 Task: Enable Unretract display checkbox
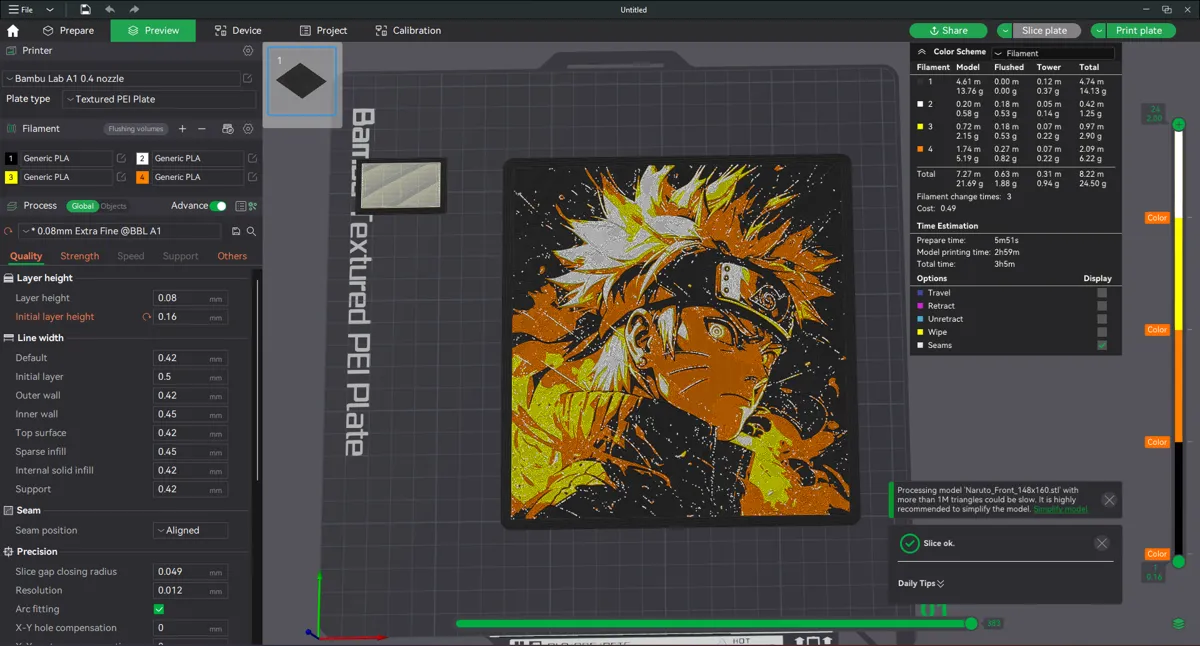1102,319
